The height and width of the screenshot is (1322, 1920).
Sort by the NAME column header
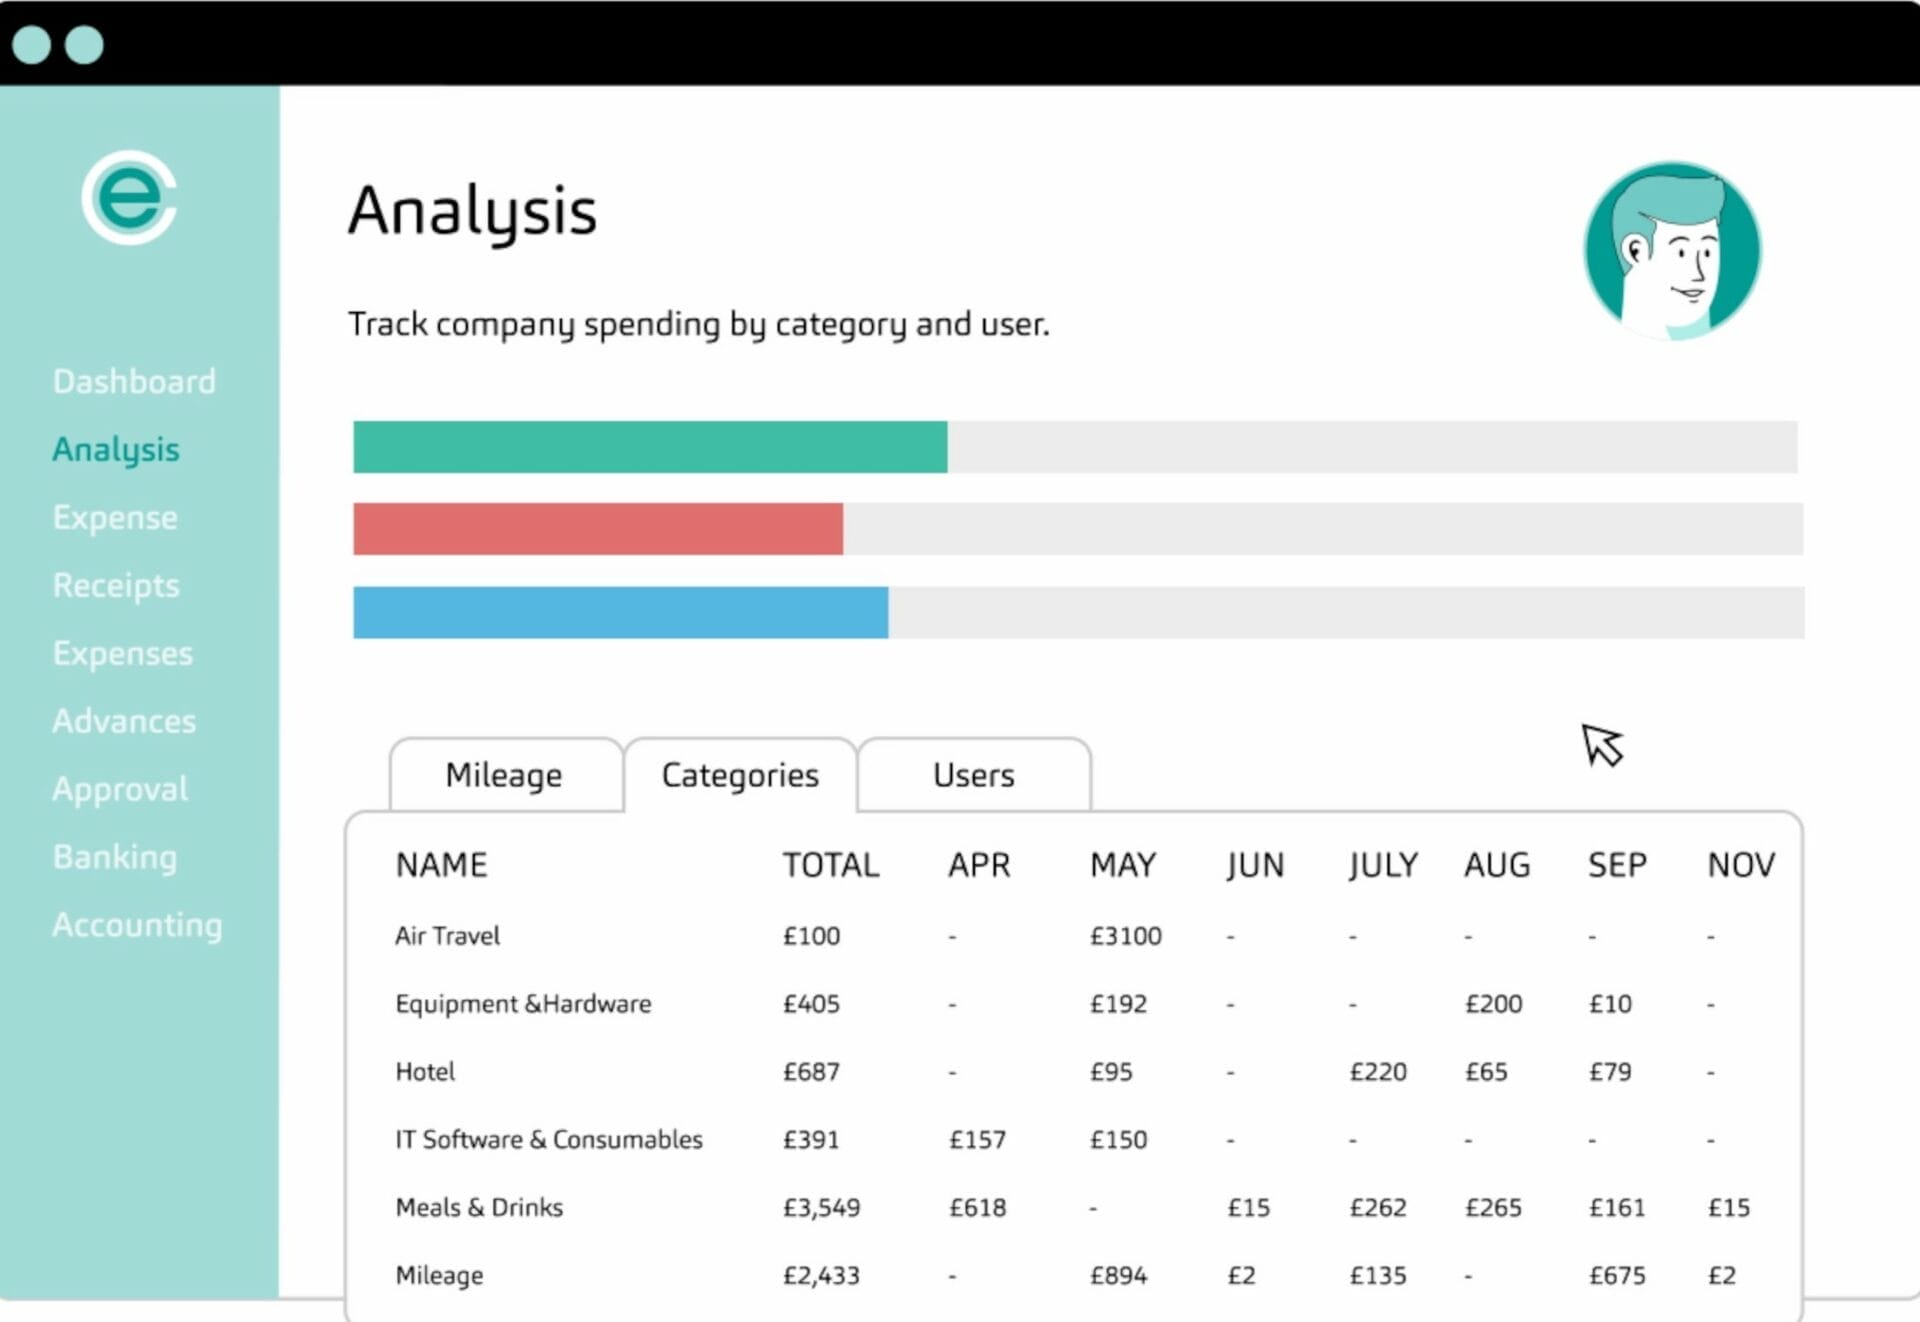(441, 865)
